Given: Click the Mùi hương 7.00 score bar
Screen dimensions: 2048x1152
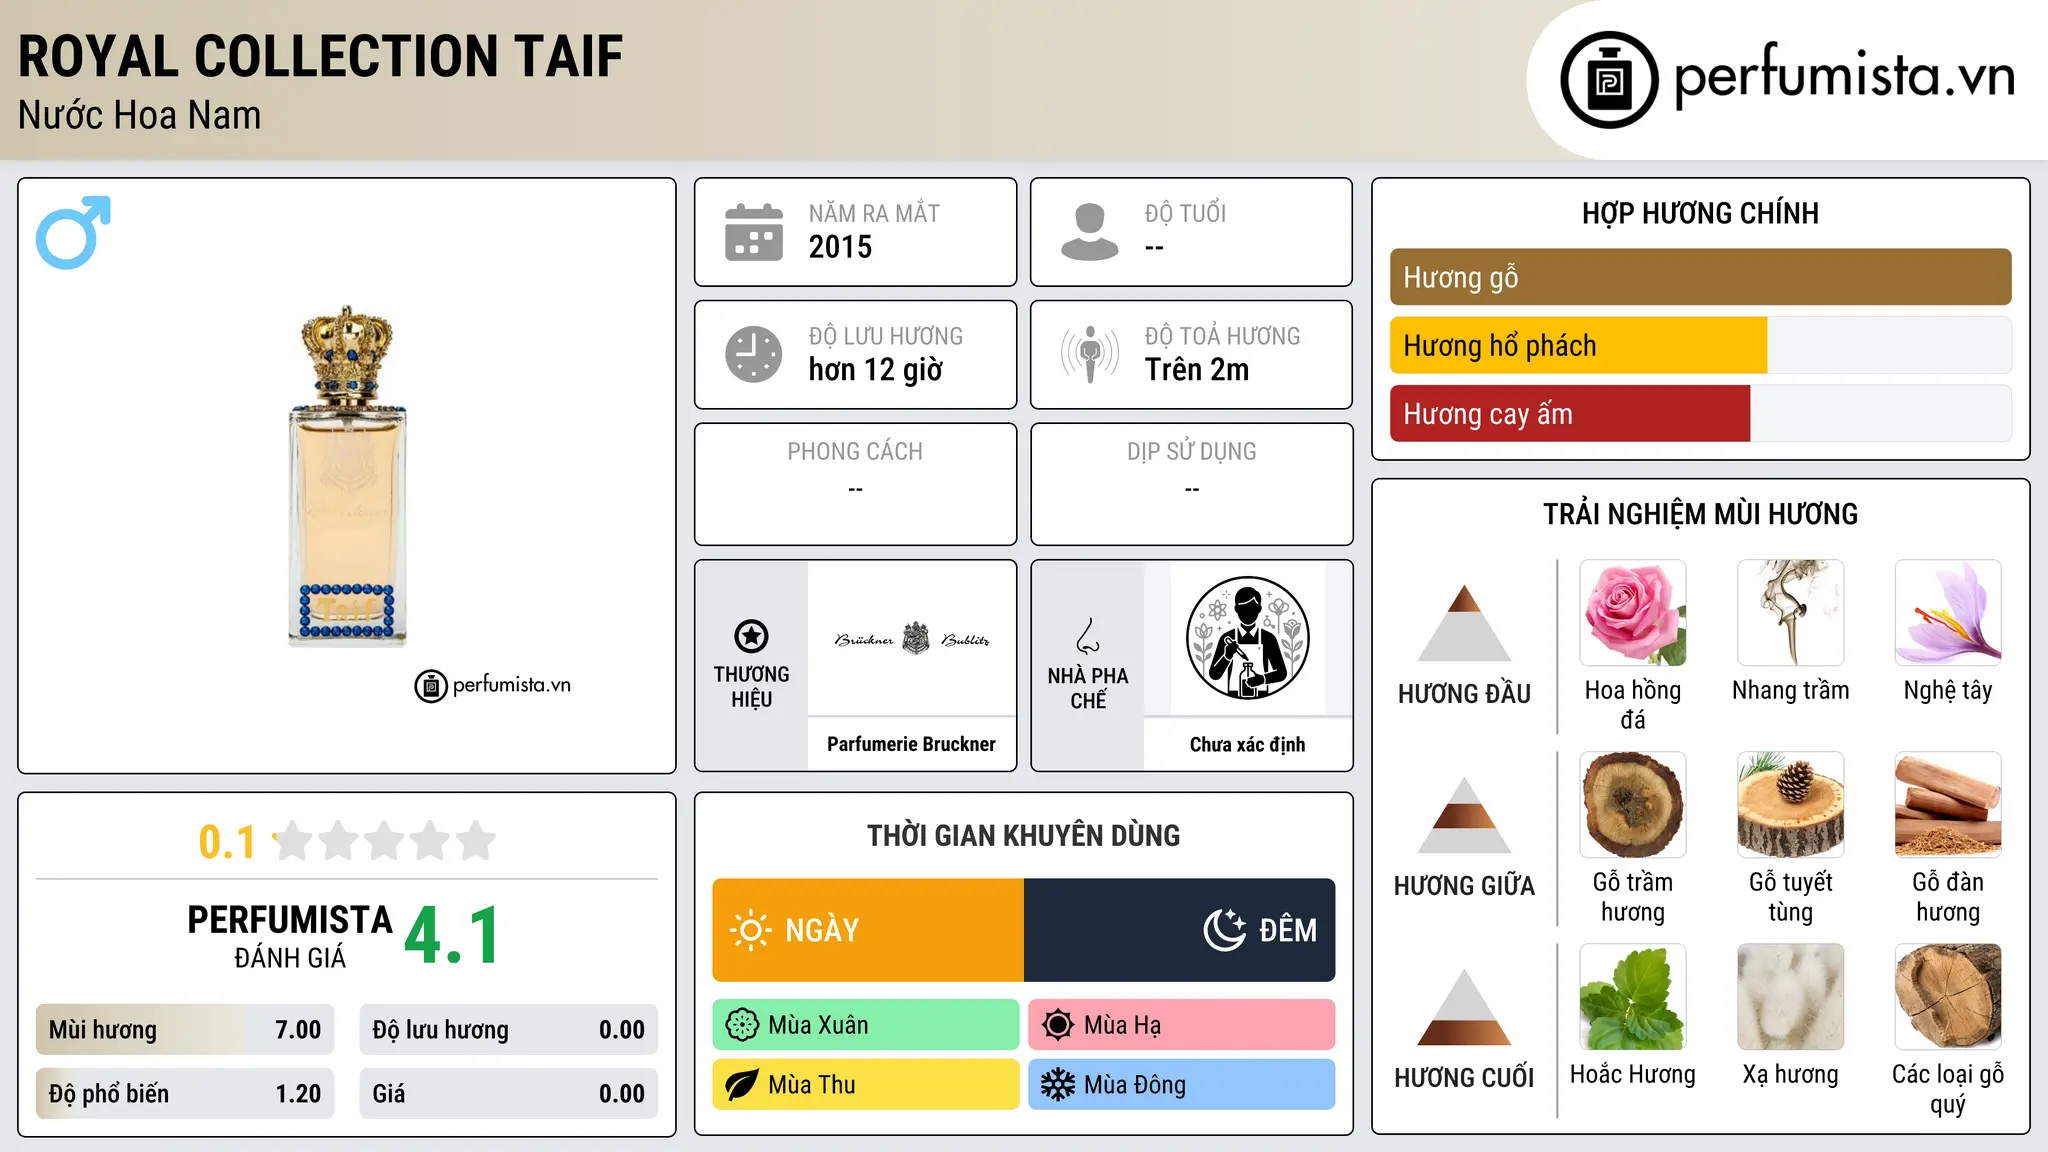Looking at the screenshot, I should click(185, 1030).
